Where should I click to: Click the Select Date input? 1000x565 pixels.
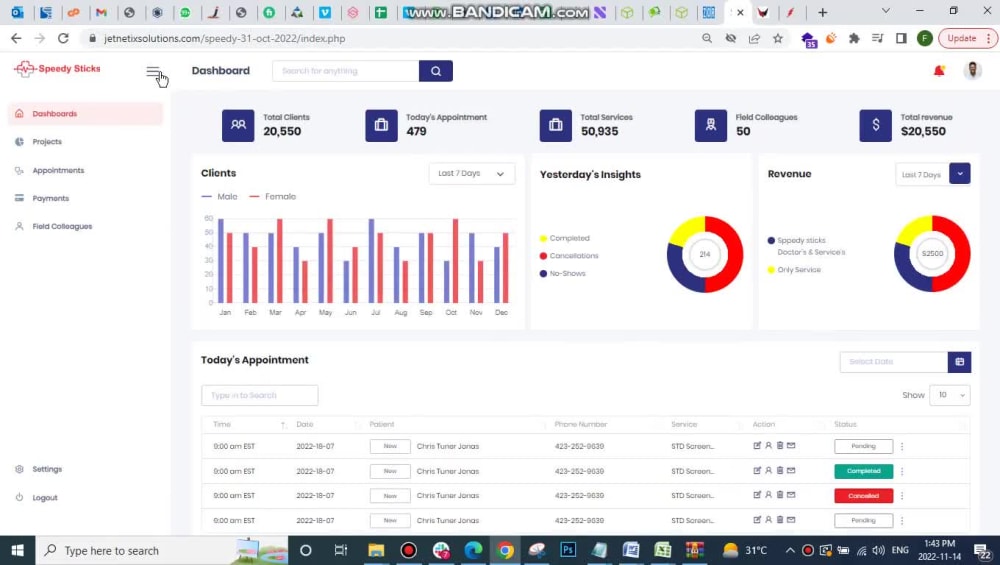click(x=893, y=362)
